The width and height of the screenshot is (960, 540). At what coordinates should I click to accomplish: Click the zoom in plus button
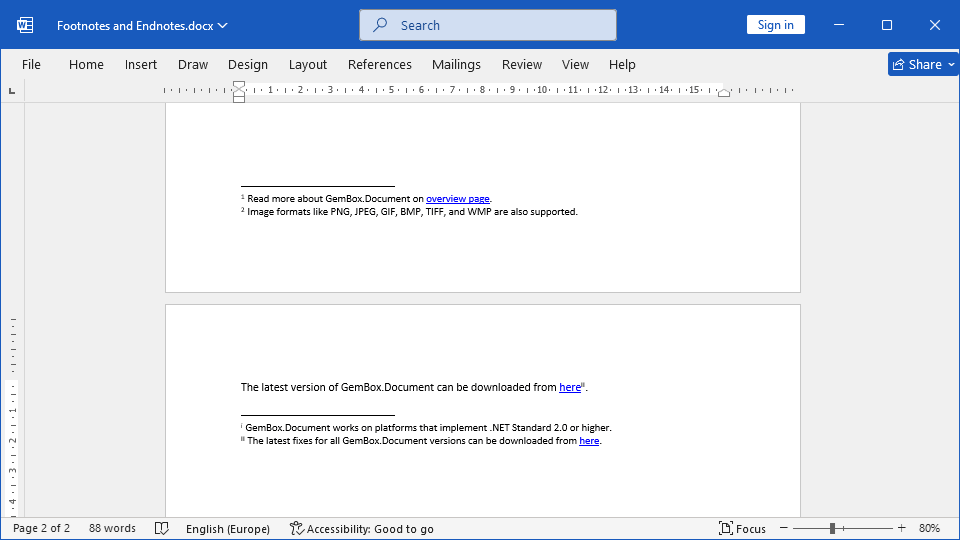coord(901,528)
